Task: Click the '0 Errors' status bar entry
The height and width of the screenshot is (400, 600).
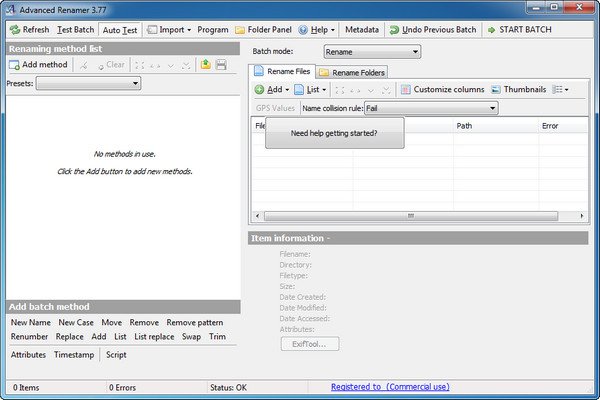Action: 122,388
